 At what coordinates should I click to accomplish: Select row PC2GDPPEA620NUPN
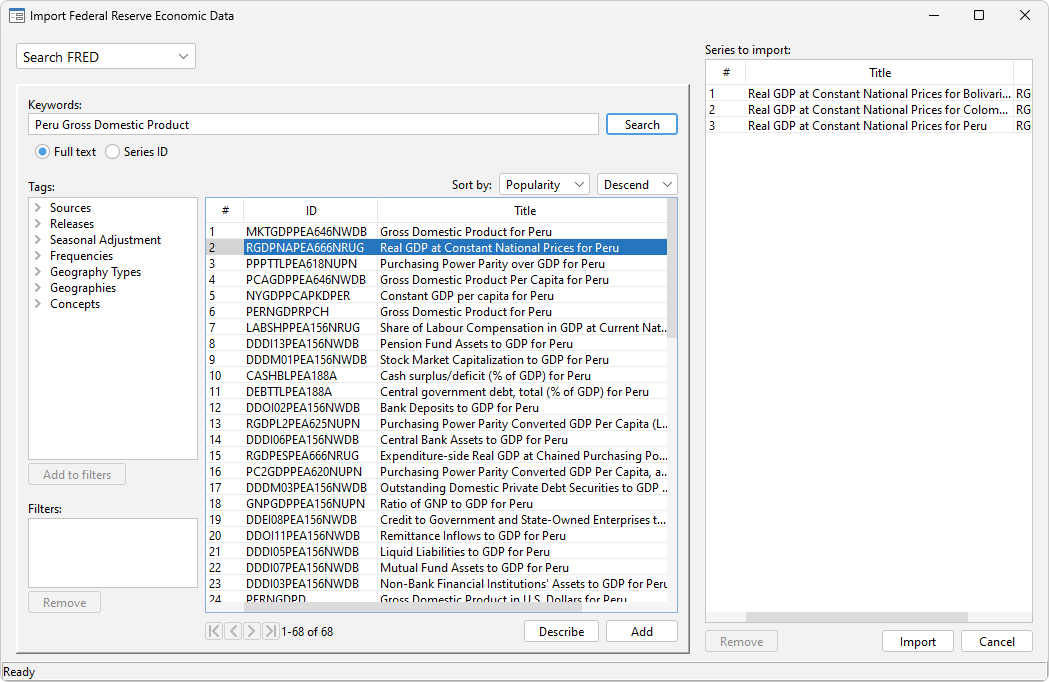coord(436,472)
